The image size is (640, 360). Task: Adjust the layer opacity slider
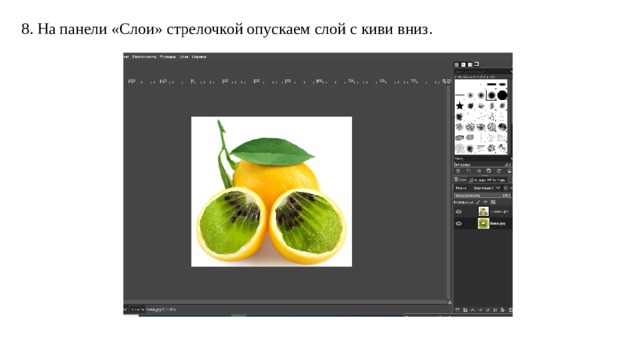coord(482,196)
